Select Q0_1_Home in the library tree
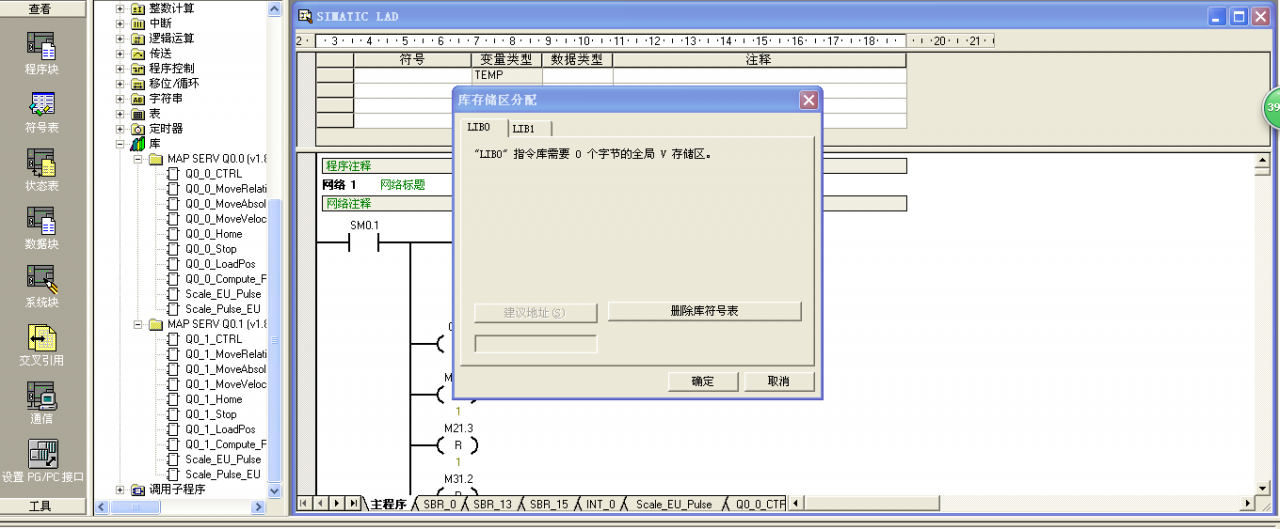The image size is (1280, 529). [213, 399]
